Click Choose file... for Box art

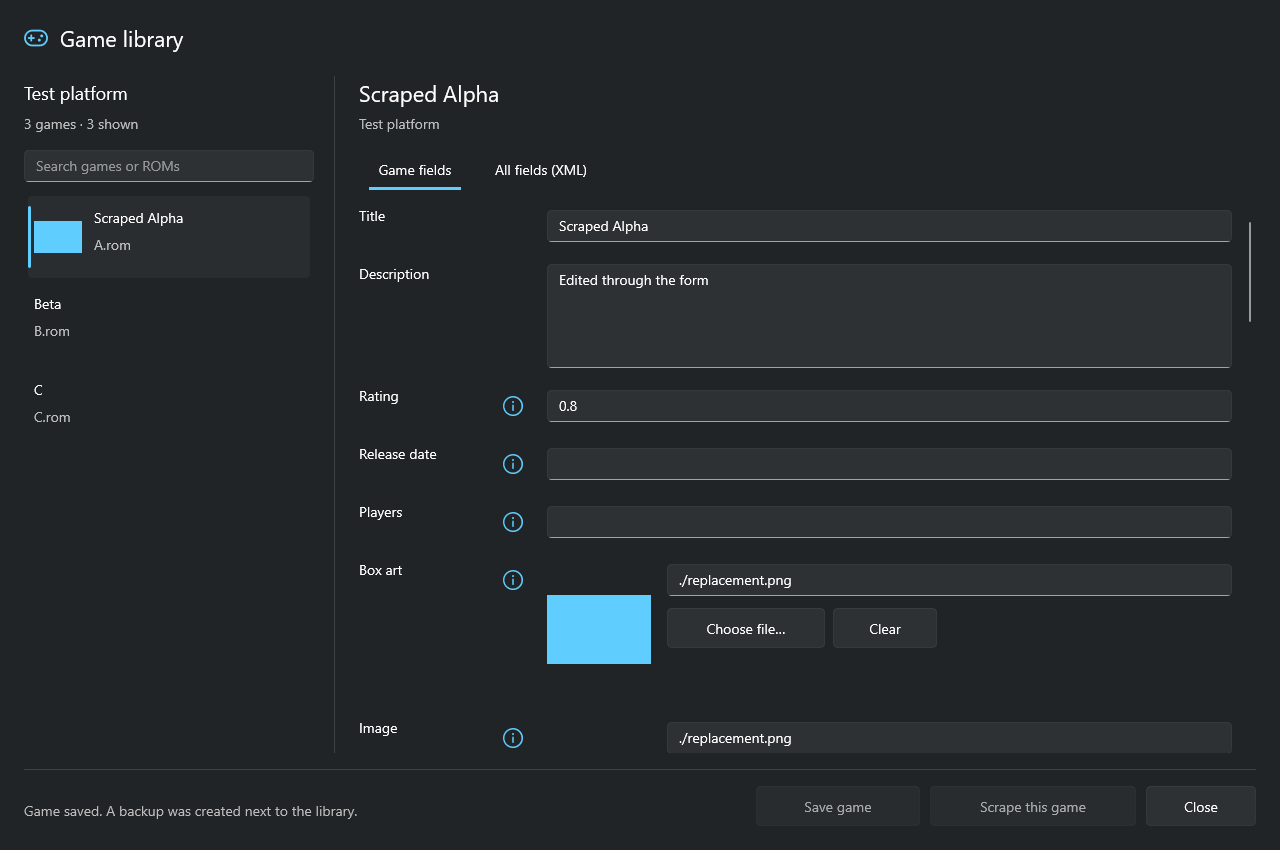point(746,629)
